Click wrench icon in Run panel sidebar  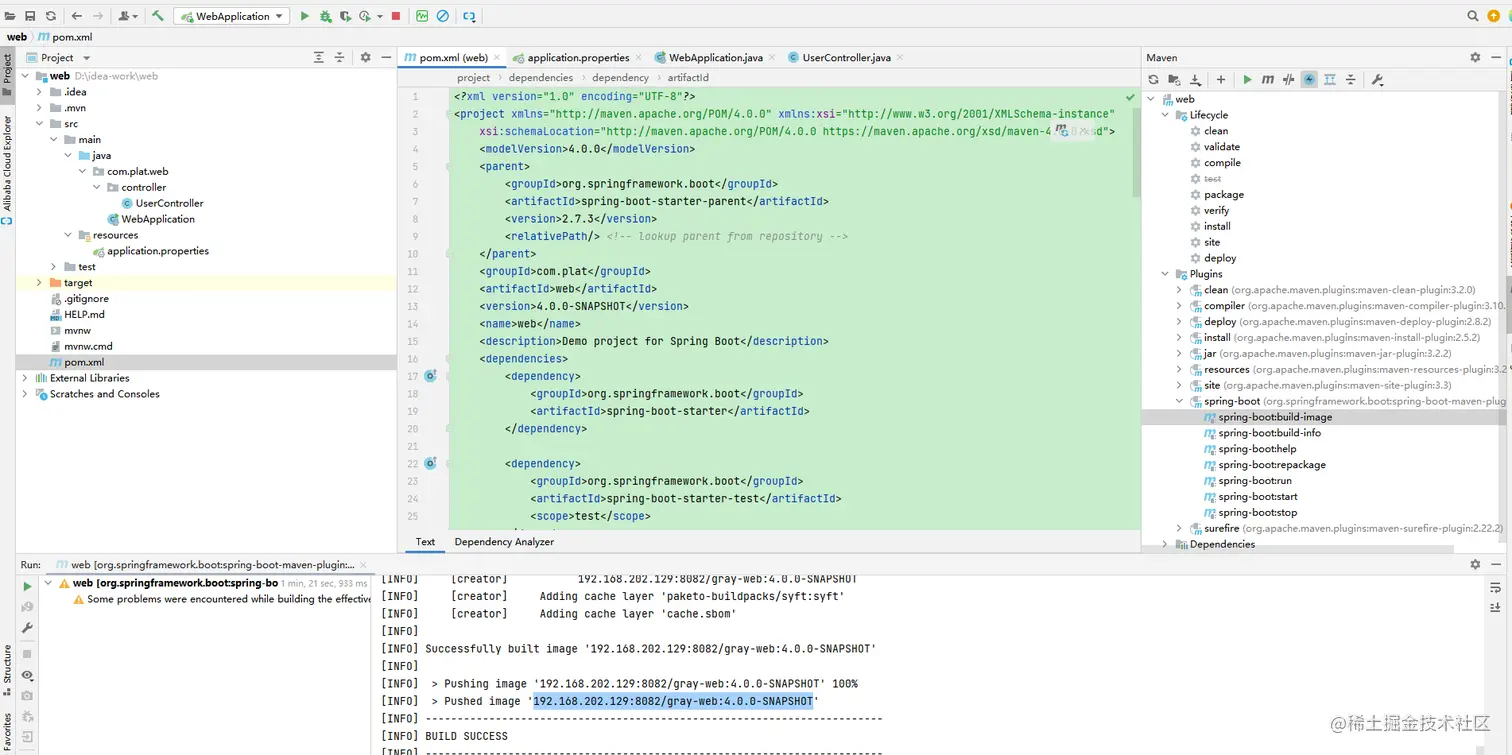pyautogui.click(x=27, y=628)
